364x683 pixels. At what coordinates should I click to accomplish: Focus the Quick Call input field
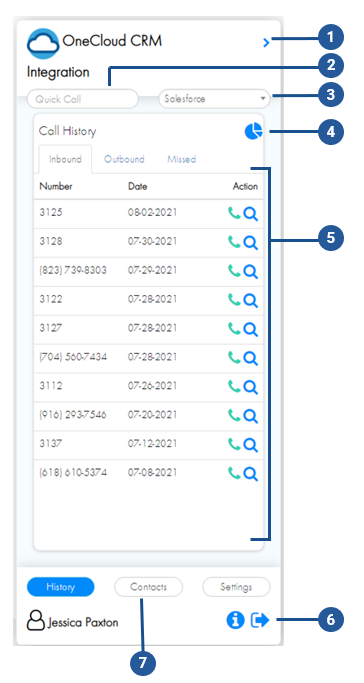tap(83, 99)
